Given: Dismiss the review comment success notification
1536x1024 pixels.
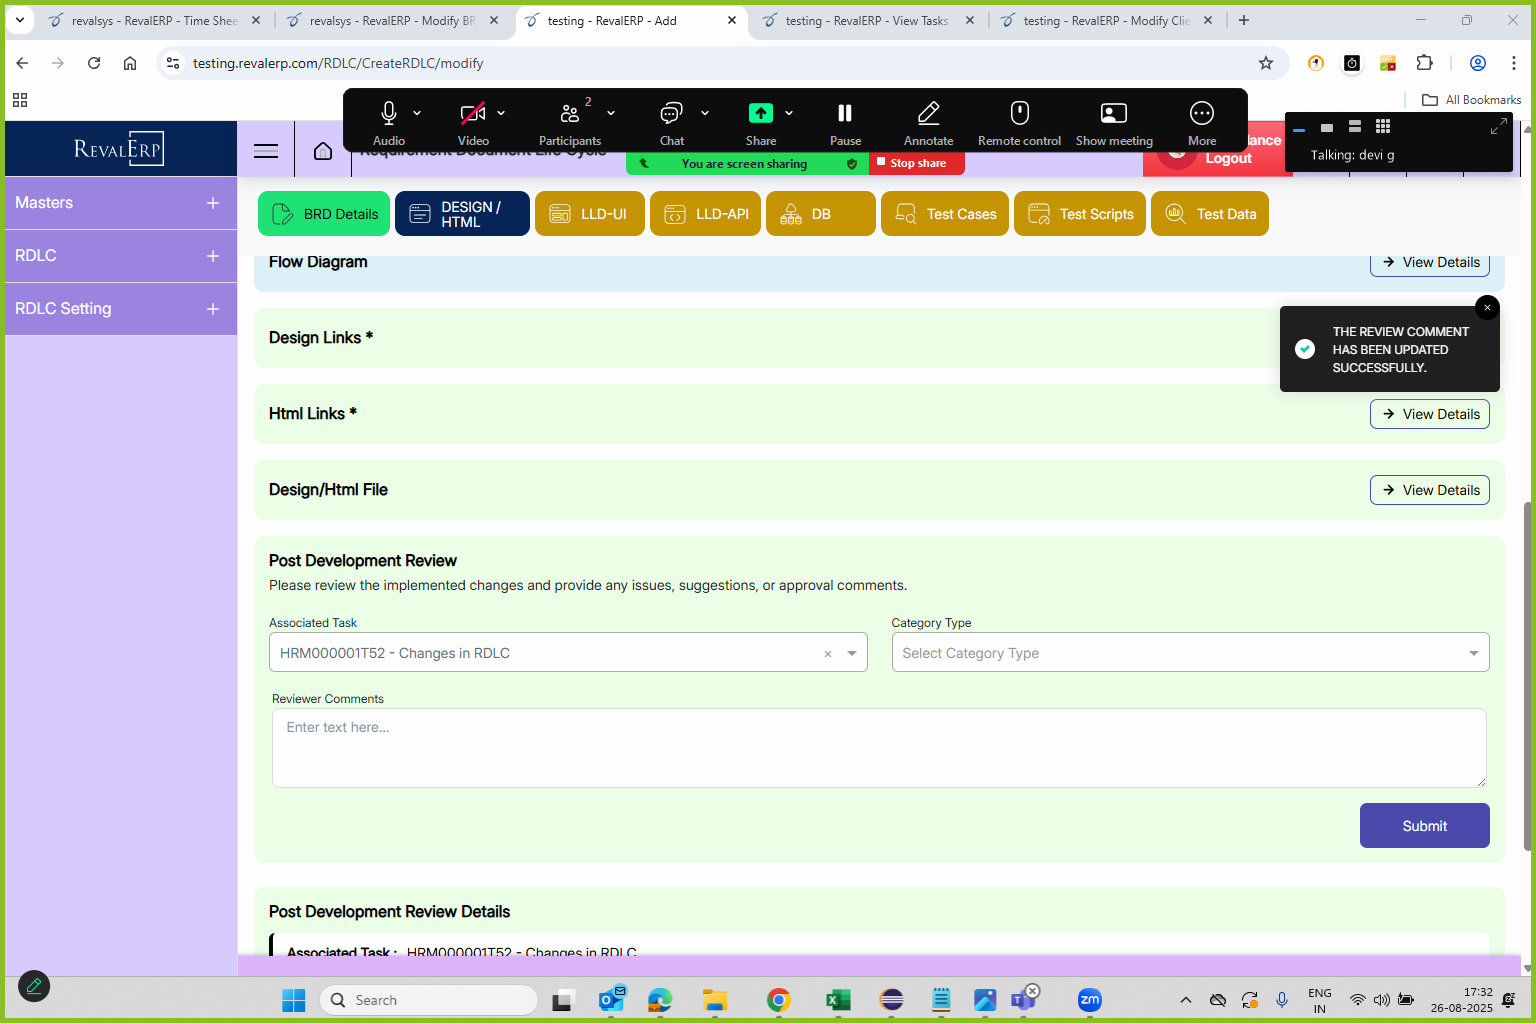Looking at the screenshot, I should pyautogui.click(x=1487, y=308).
